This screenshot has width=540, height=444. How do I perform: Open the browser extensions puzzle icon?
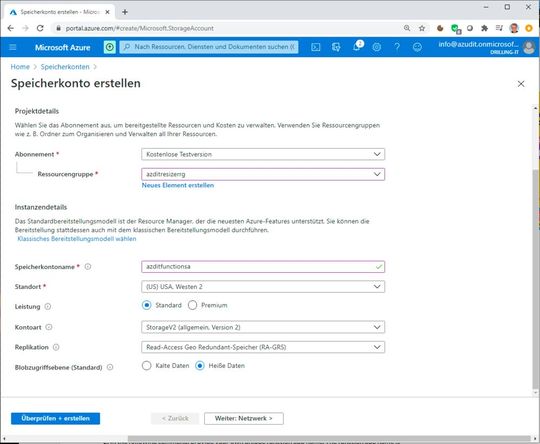pyautogui.click(x=485, y=28)
